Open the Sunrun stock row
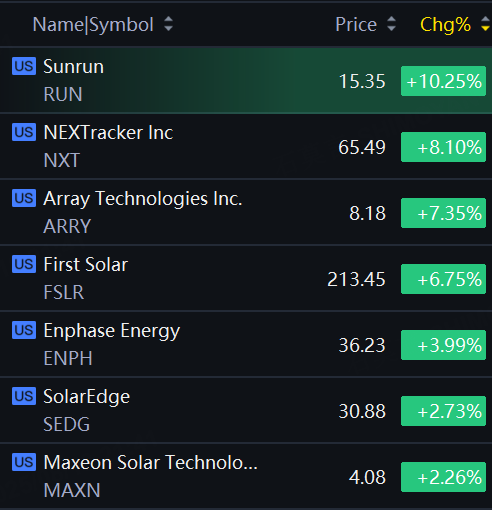Viewport: 492px width, 510px height. pyautogui.click(x=246, y=80)
